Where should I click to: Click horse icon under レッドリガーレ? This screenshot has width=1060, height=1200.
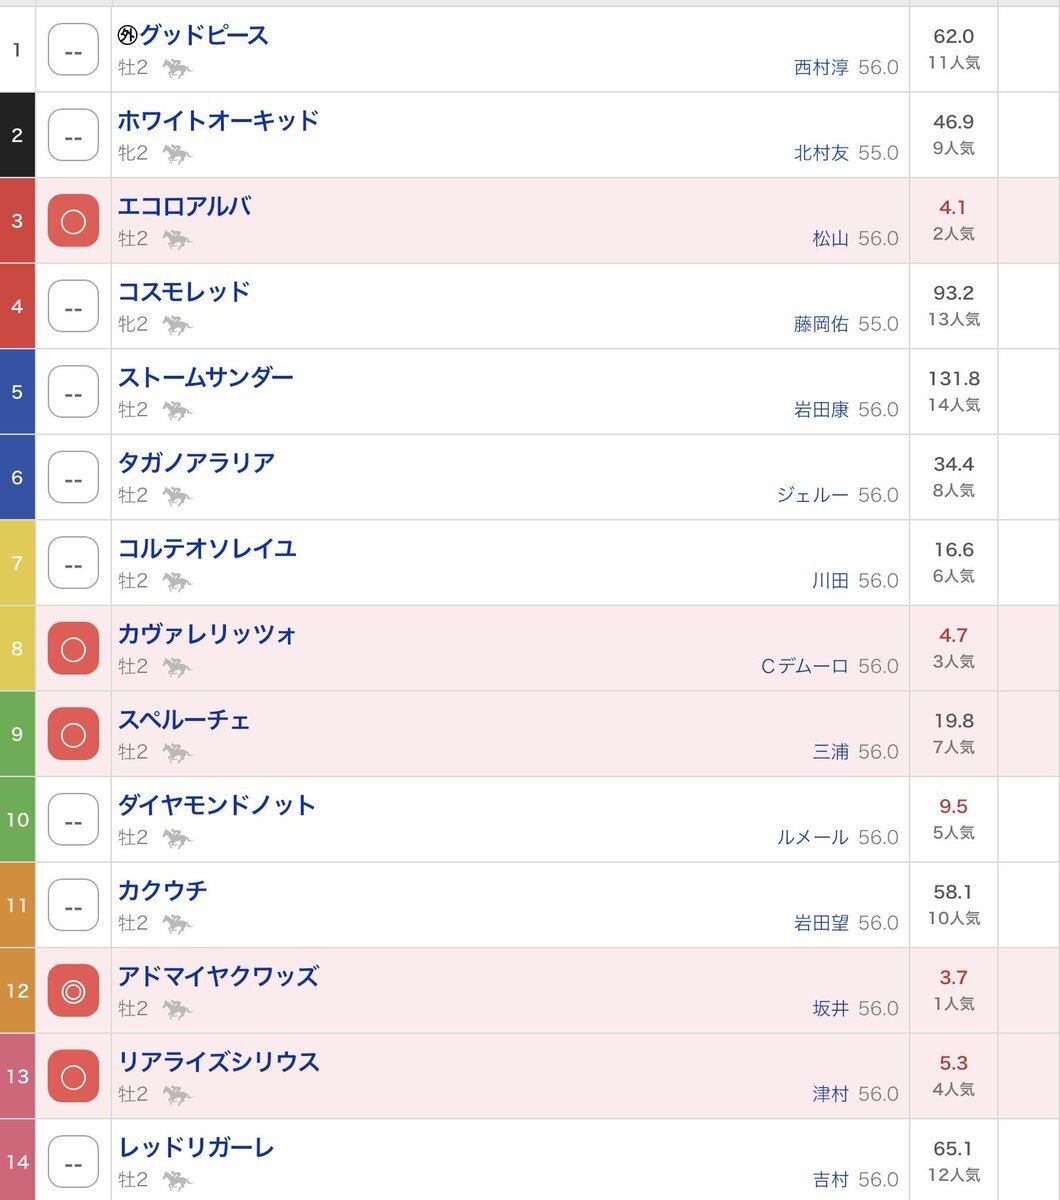click(x=177, y=1180)
